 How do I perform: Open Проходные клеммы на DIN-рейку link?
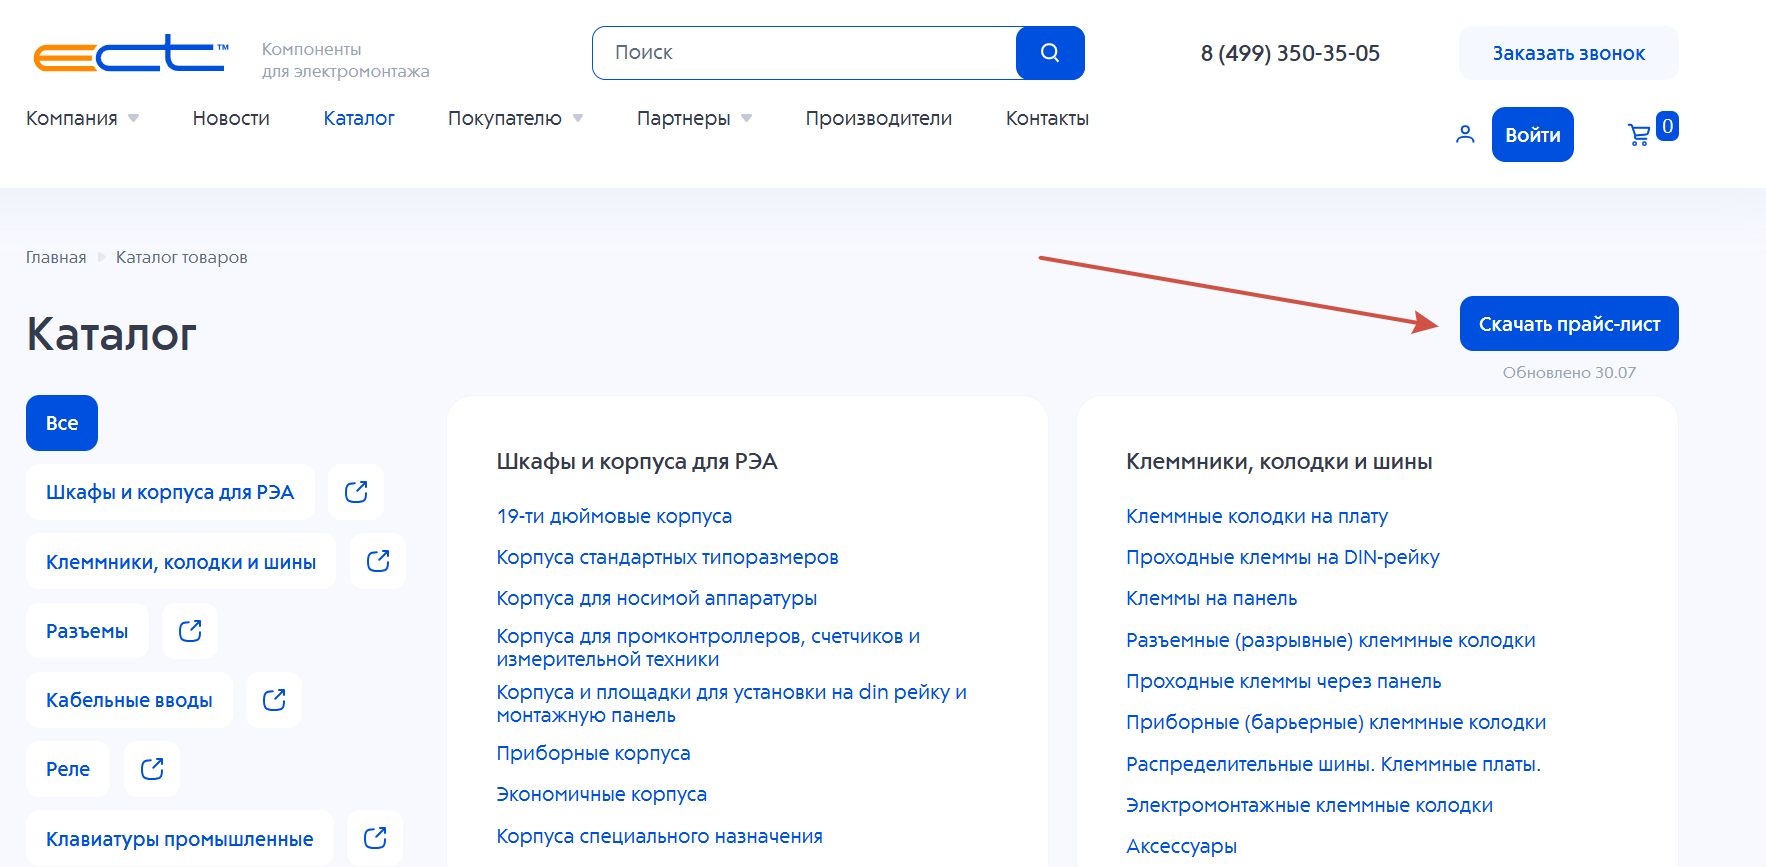1283,557
